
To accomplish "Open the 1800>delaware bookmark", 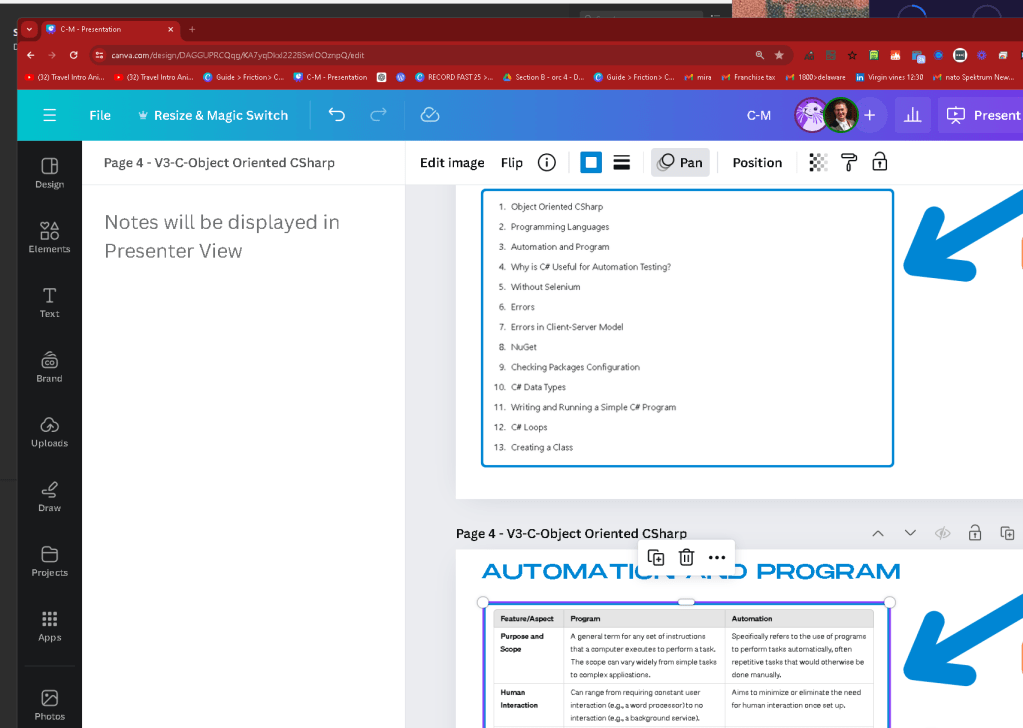I will (x=816, y=77).
